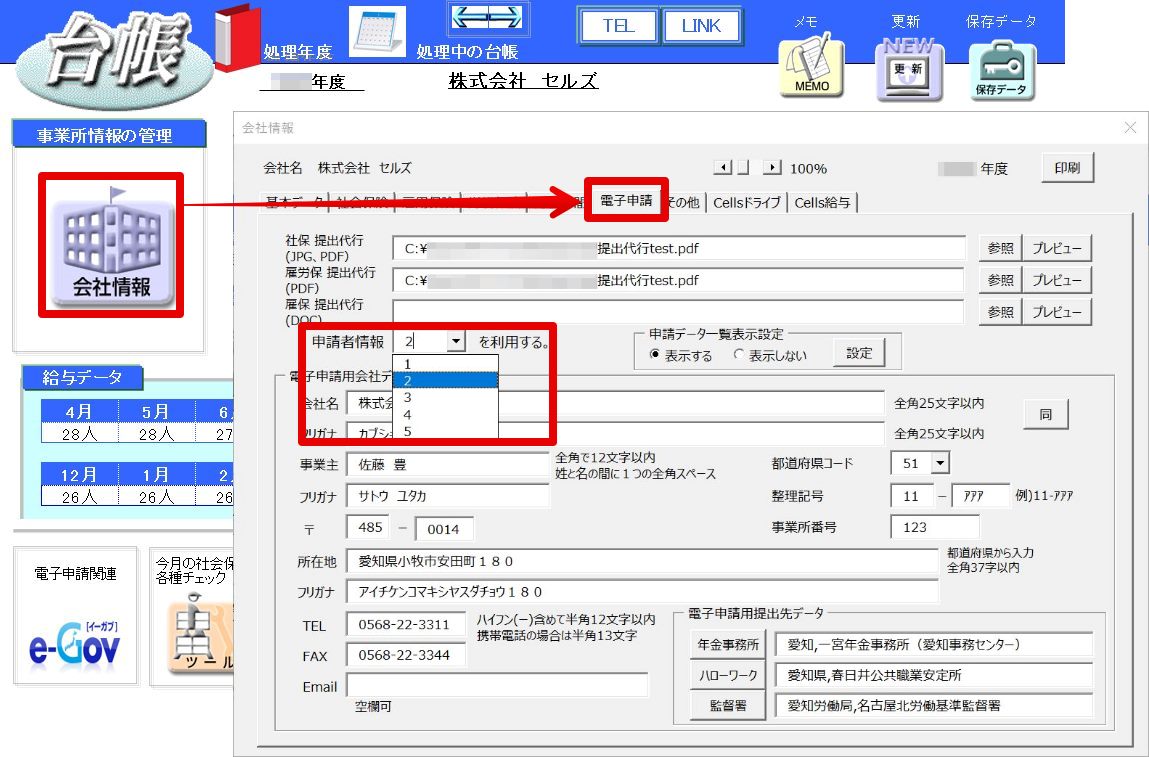This screenshot has height=757, width=1149.
Task: Click the 年金事務所 button
Action: click(x=728, y=645)
